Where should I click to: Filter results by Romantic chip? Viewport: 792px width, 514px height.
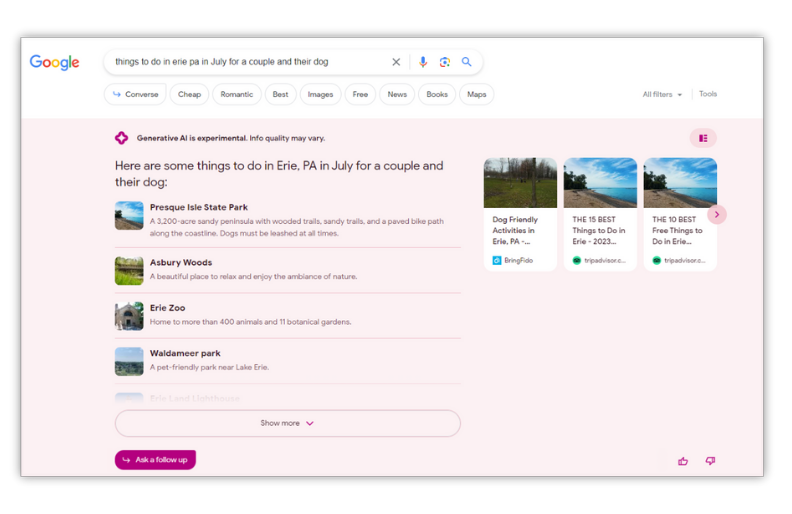click(236, 94)
